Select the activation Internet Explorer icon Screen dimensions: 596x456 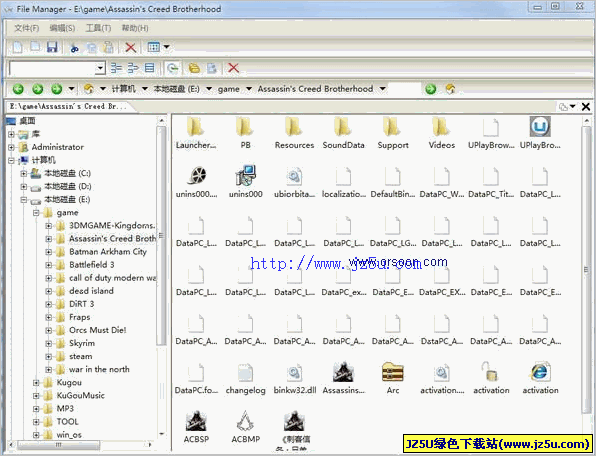click(540, 378)
